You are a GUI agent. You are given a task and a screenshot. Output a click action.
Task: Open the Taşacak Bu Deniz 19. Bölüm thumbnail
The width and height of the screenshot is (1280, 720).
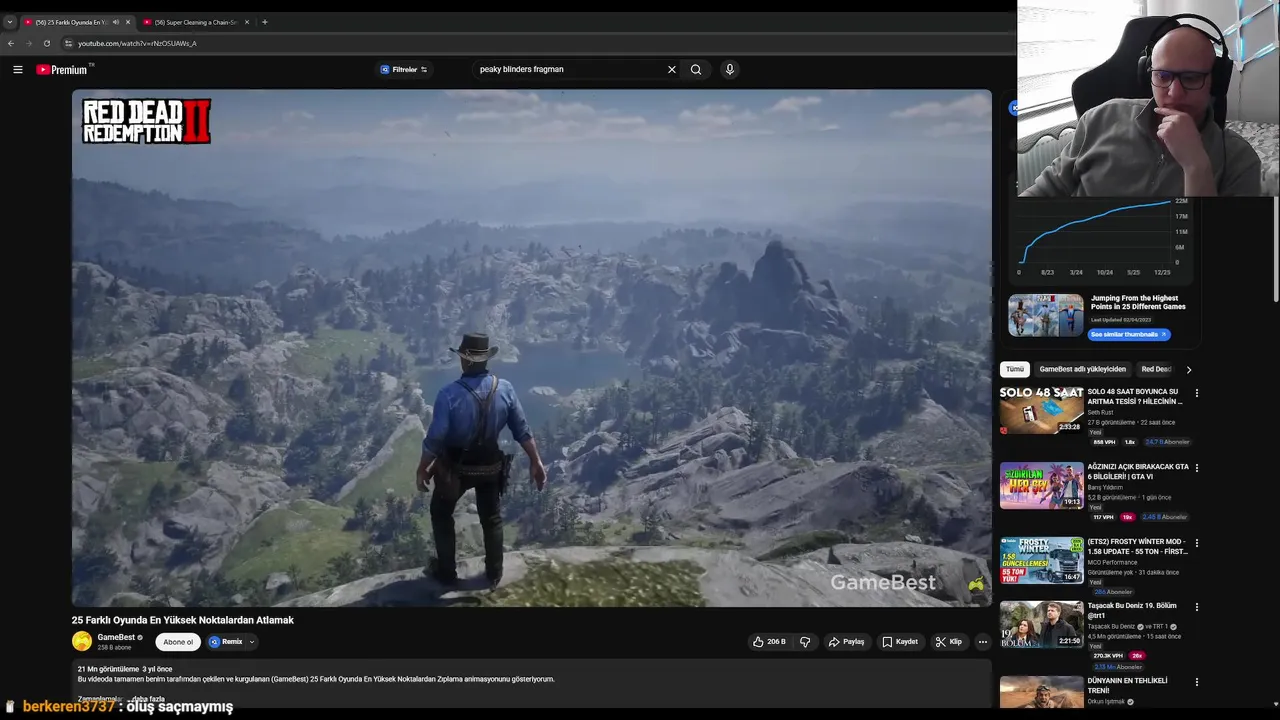point(1041,624)
